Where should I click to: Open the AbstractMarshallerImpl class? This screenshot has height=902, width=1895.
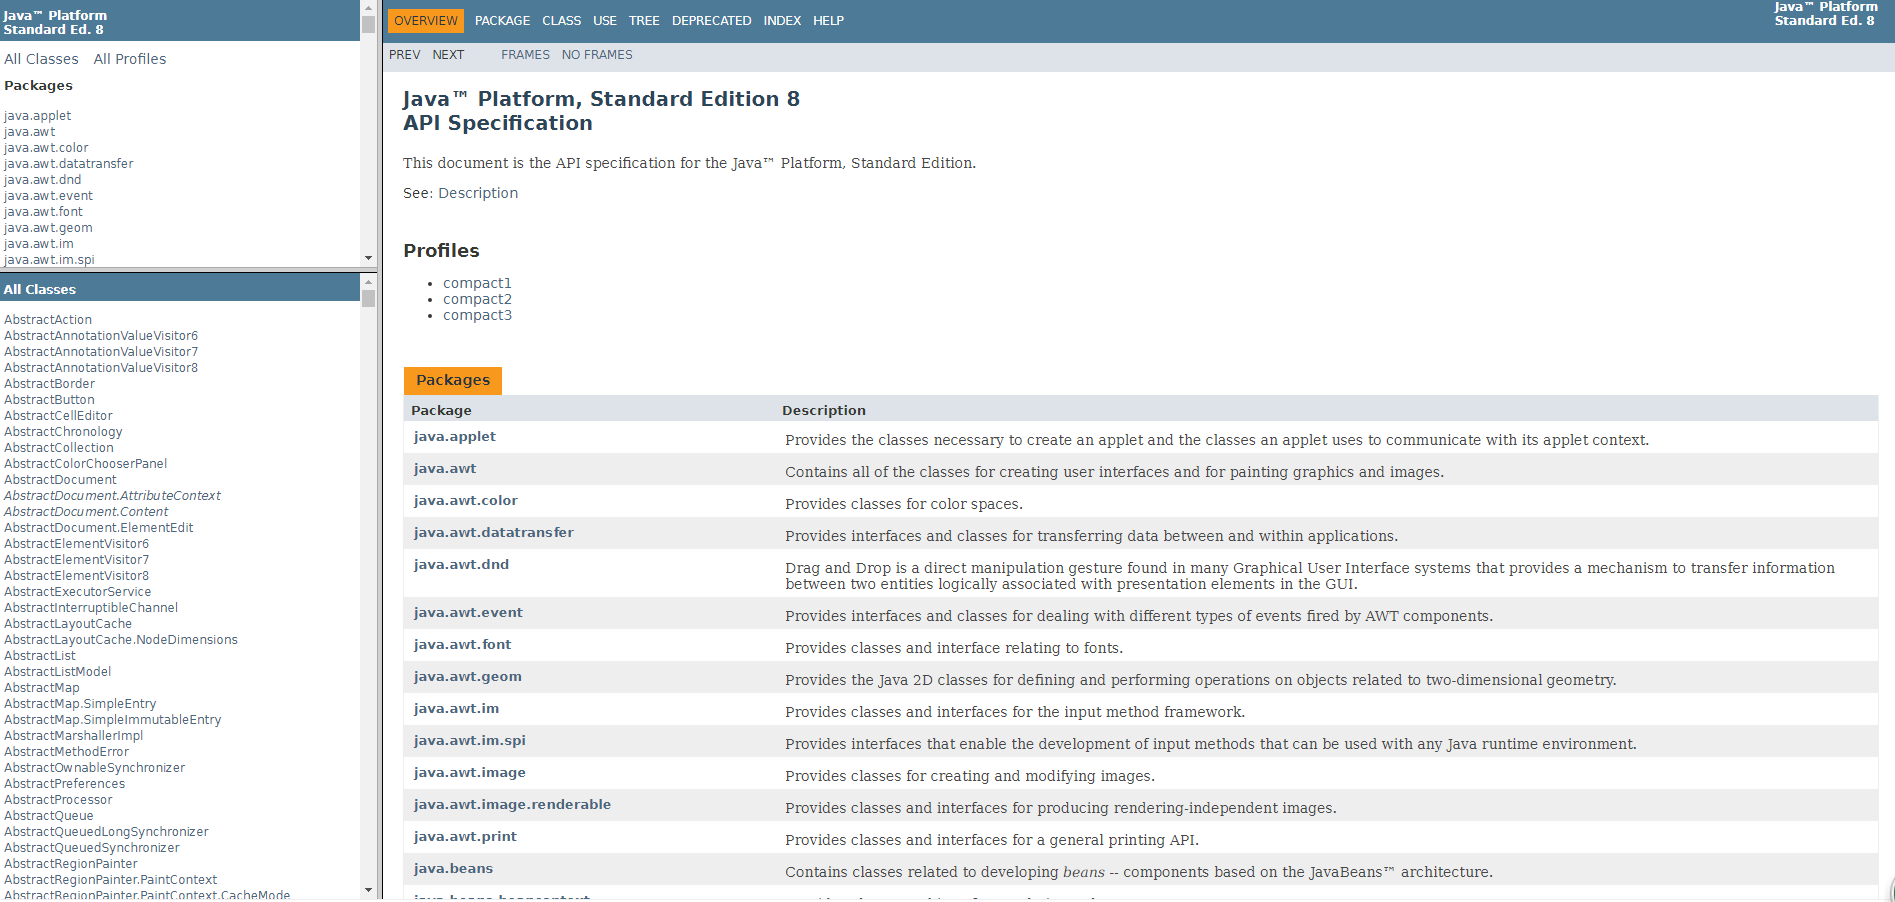coord(74,736)
